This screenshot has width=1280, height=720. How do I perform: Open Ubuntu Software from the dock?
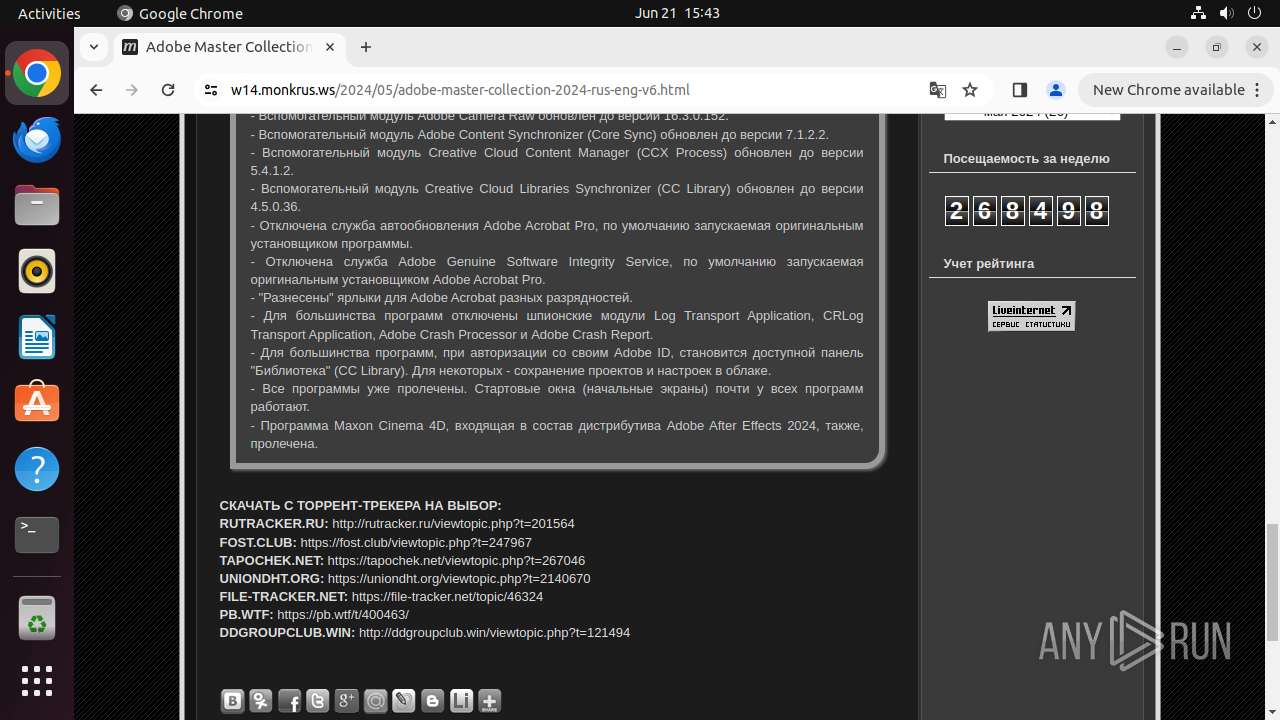(x=37, y=403)
